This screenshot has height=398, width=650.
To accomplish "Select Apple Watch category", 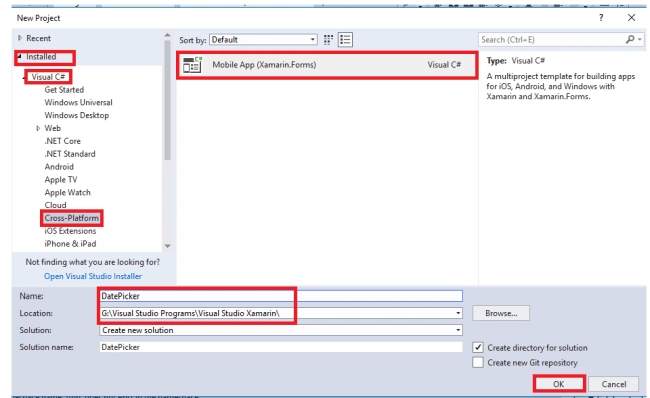I will (68, 193).
